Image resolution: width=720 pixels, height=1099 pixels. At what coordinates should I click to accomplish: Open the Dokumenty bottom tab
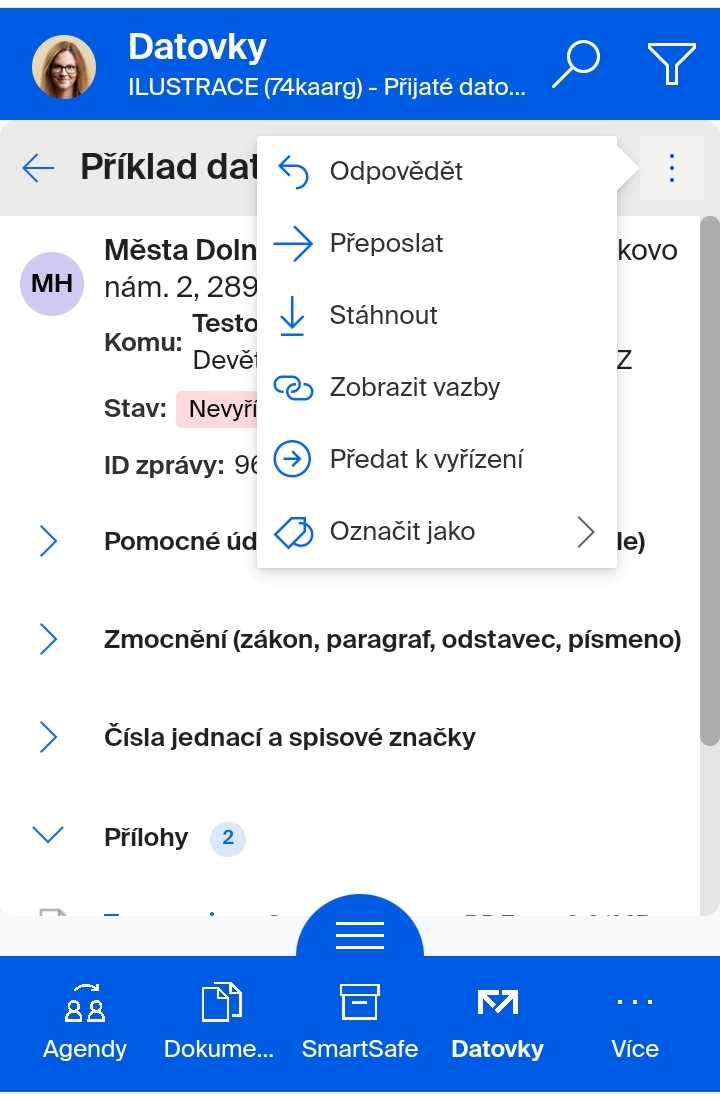[219, 1022]
